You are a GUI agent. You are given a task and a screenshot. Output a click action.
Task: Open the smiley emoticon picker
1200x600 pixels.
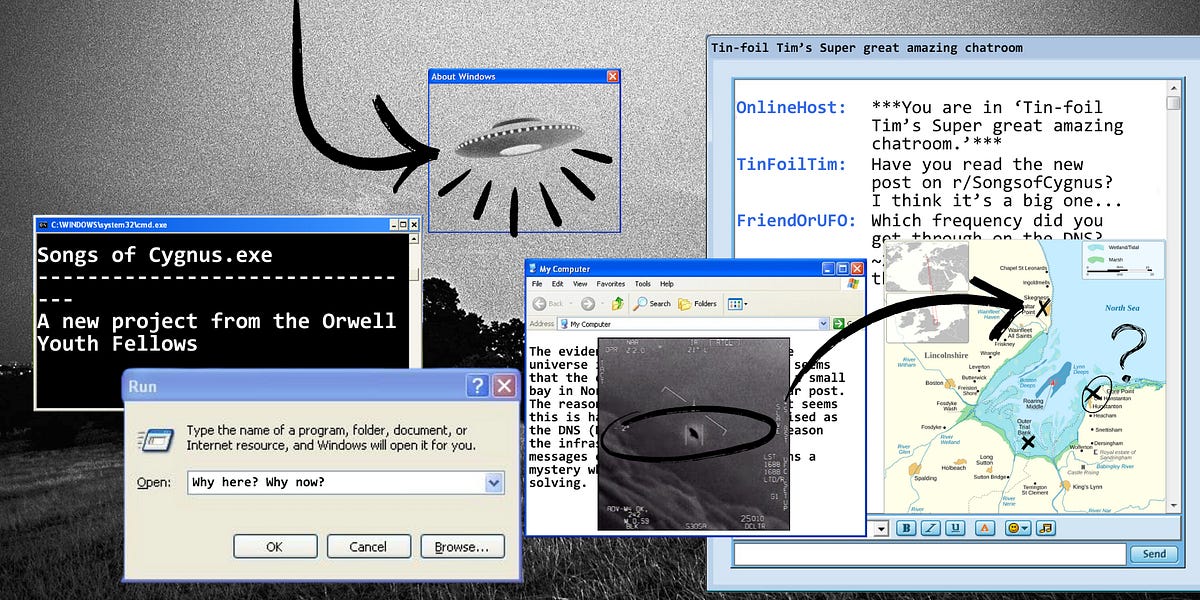click(1018, 528)
